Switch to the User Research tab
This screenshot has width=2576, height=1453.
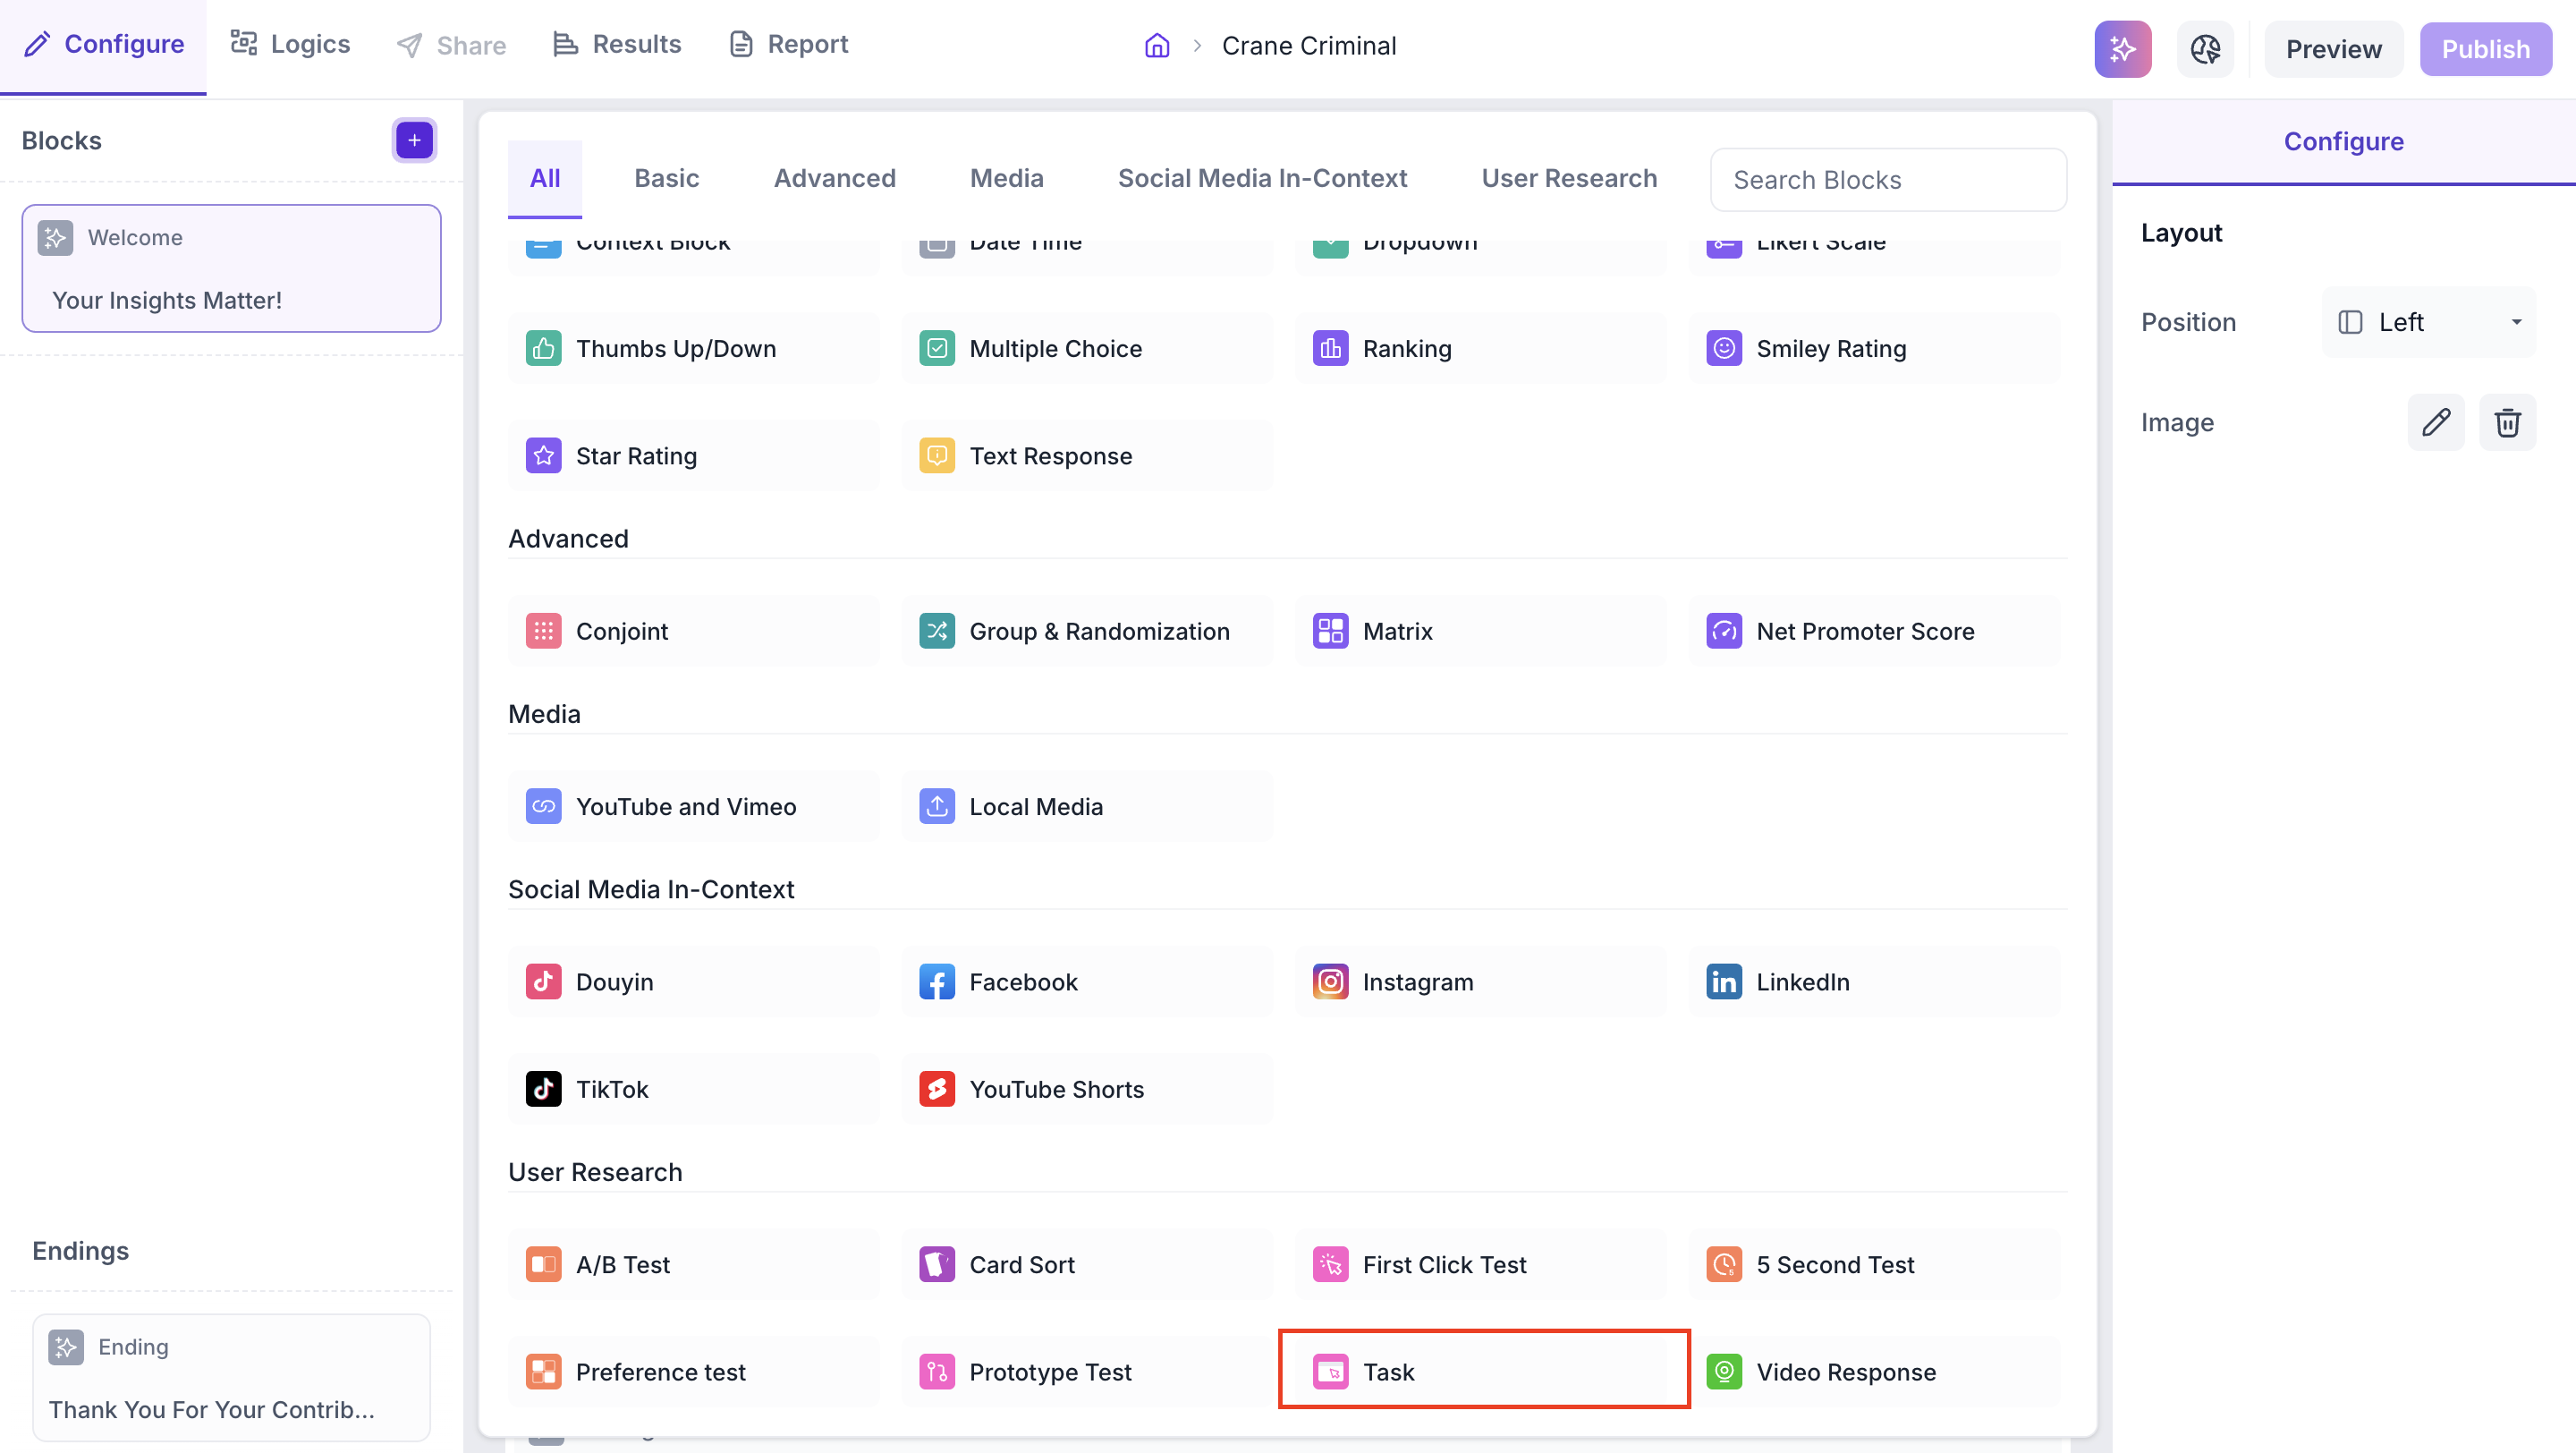point(1569,178)
